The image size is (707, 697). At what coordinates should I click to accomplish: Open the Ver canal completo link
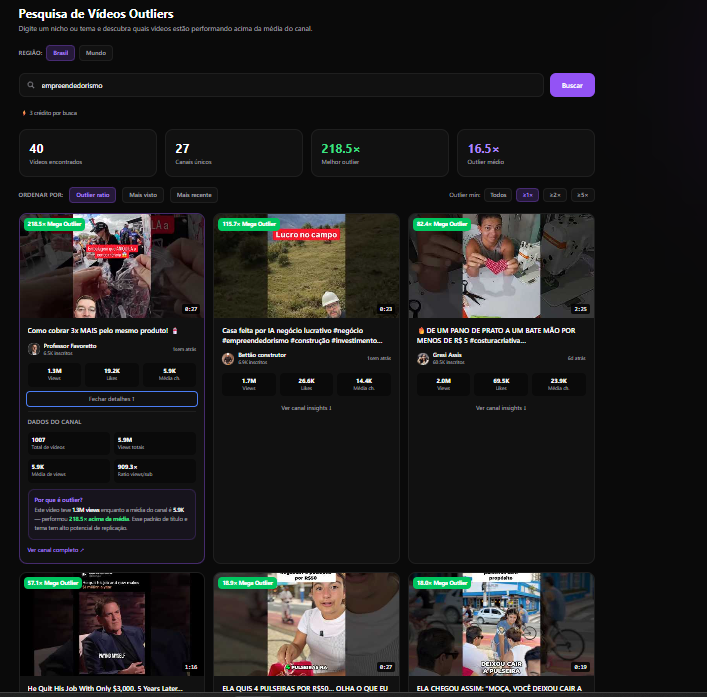[x=56, y=550]
